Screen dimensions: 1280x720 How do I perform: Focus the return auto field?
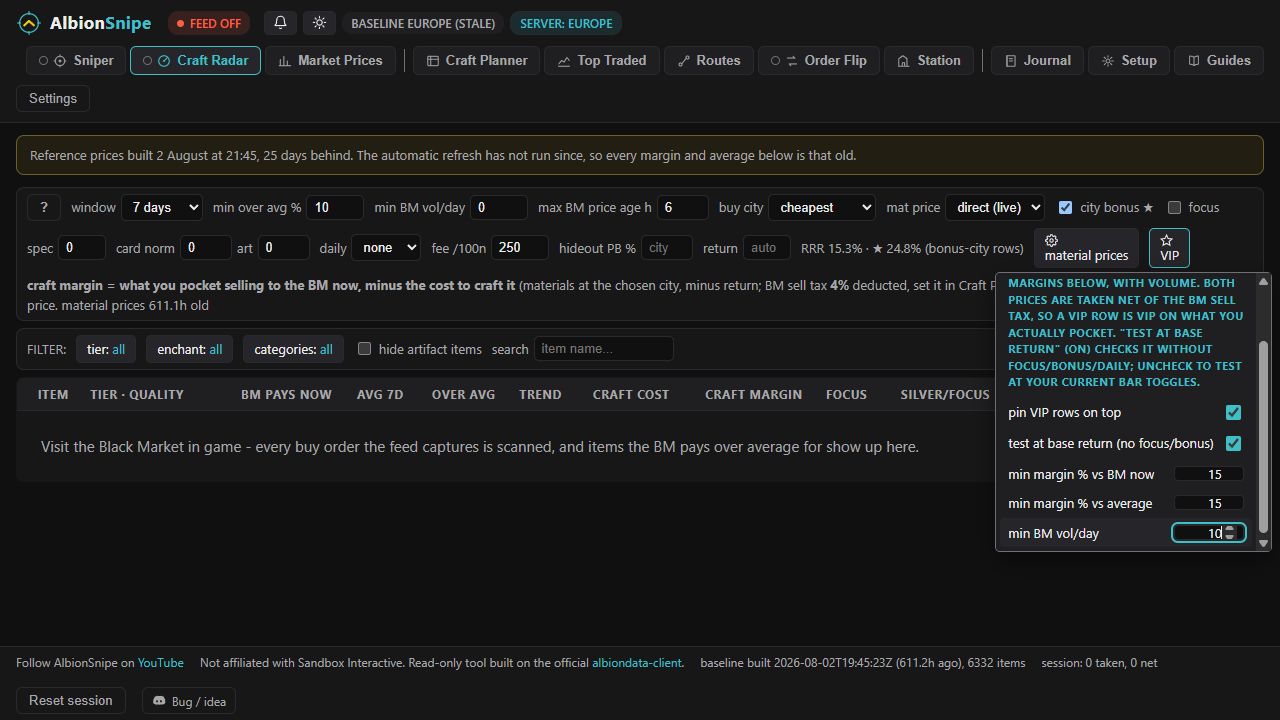[767, 247]
